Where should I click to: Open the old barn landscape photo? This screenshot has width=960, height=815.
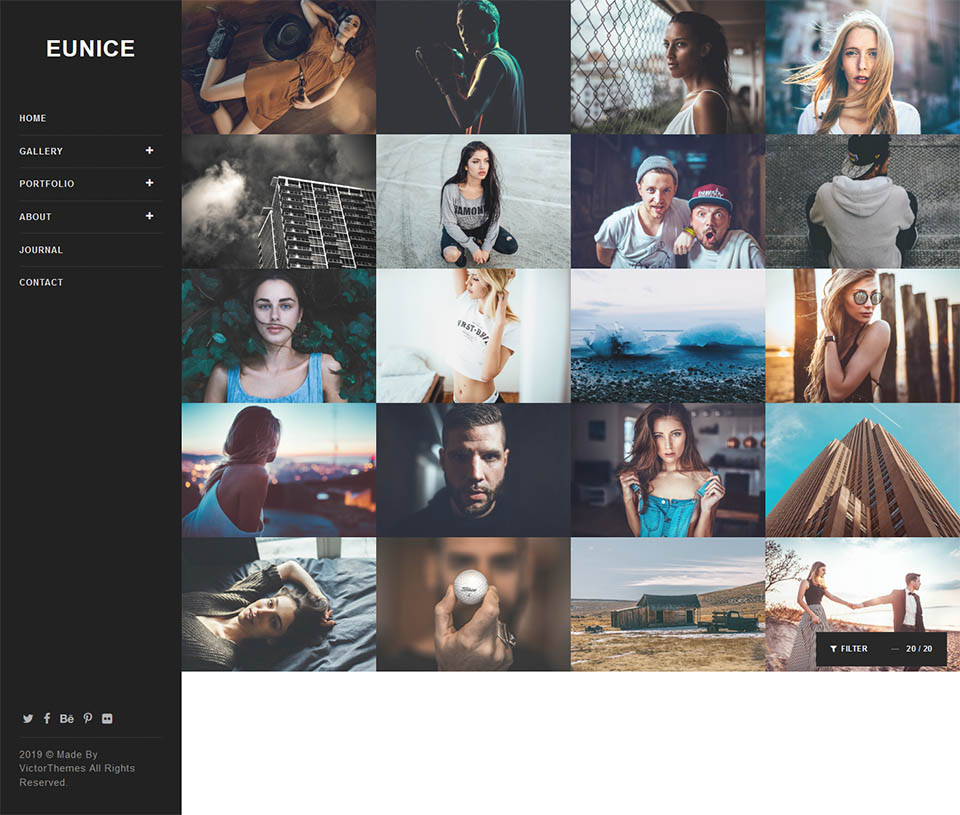(667, 604)
